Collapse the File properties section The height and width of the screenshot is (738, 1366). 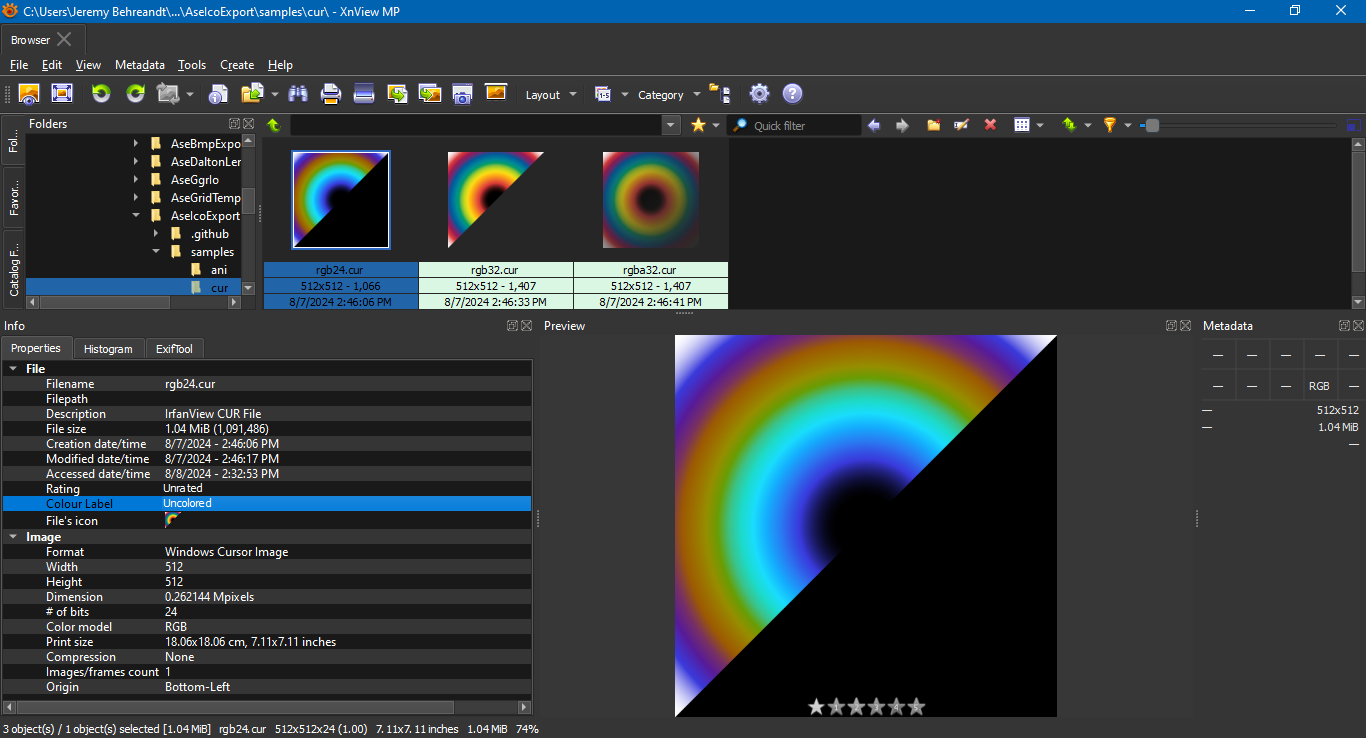click(13, 369)
